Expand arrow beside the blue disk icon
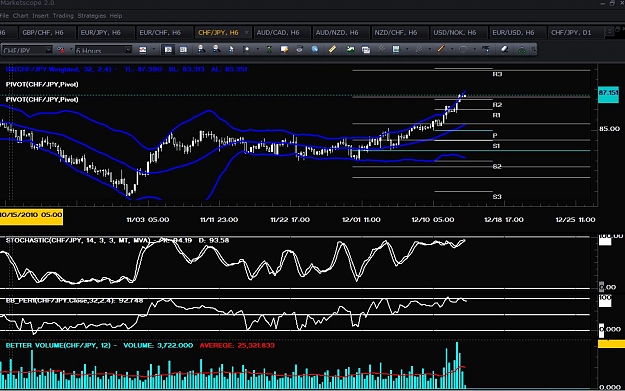 point(407,49)
